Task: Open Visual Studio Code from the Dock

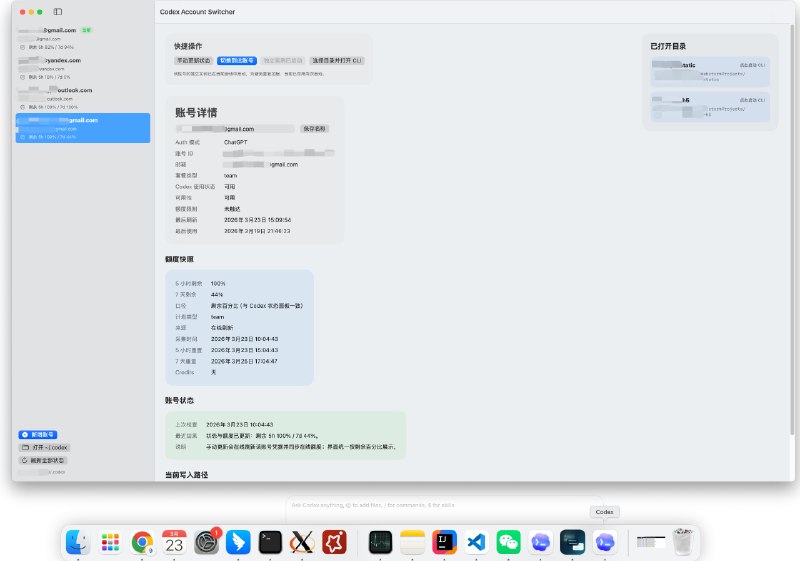Action: click(x=477, y=542)
